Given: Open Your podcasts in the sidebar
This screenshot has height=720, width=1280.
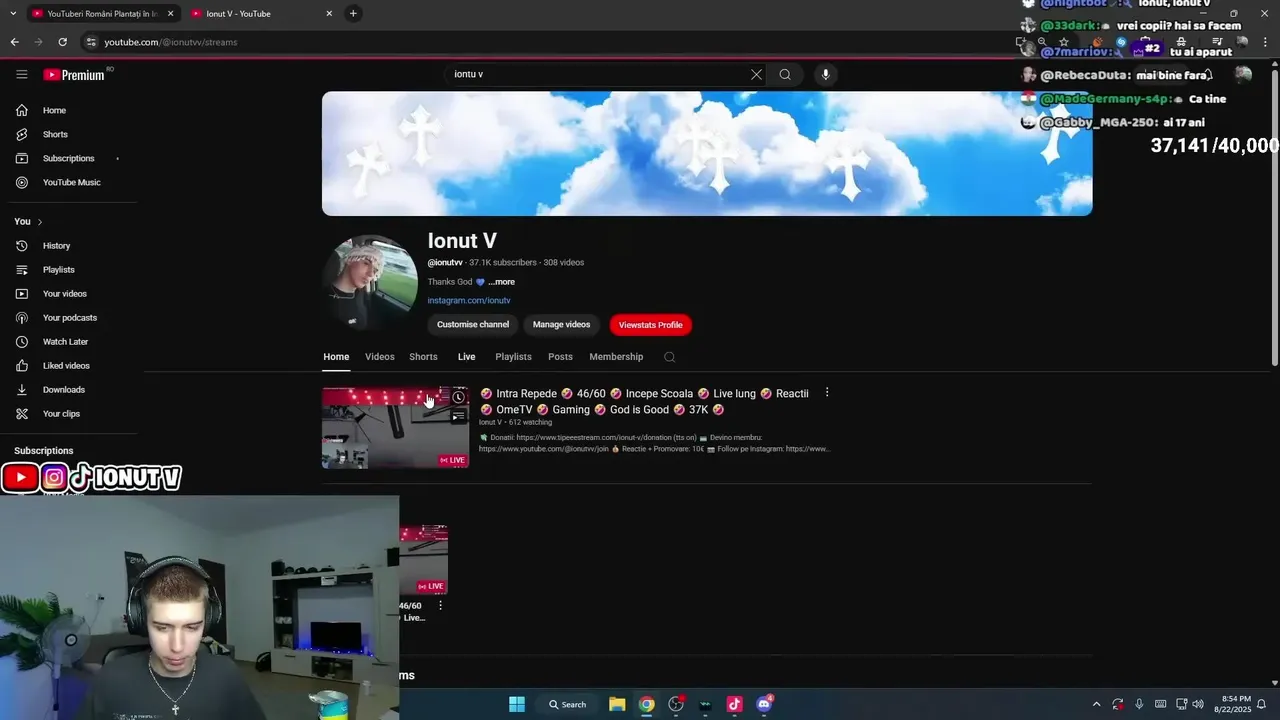Looking at the screenshot, I should click(x=70, y=318).
